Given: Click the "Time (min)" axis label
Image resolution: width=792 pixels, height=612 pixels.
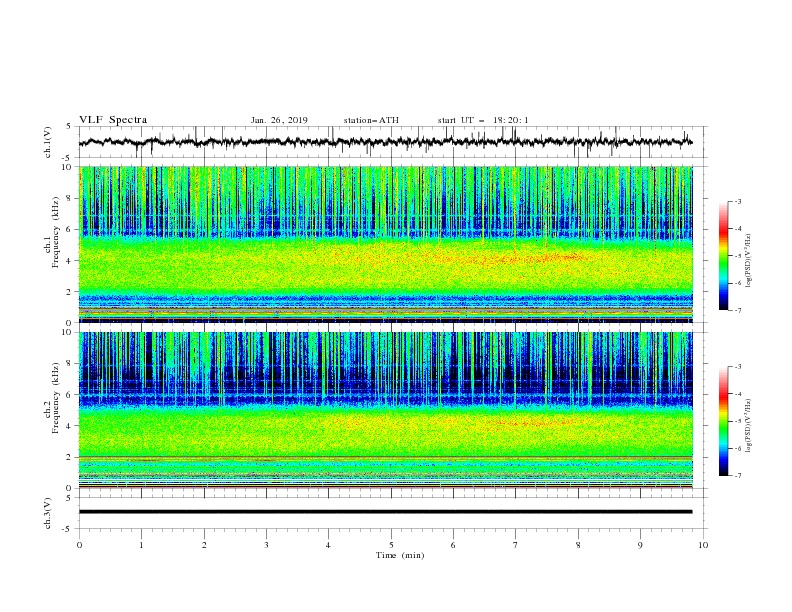Looking at the screenshot, I should tap(400, 555).
